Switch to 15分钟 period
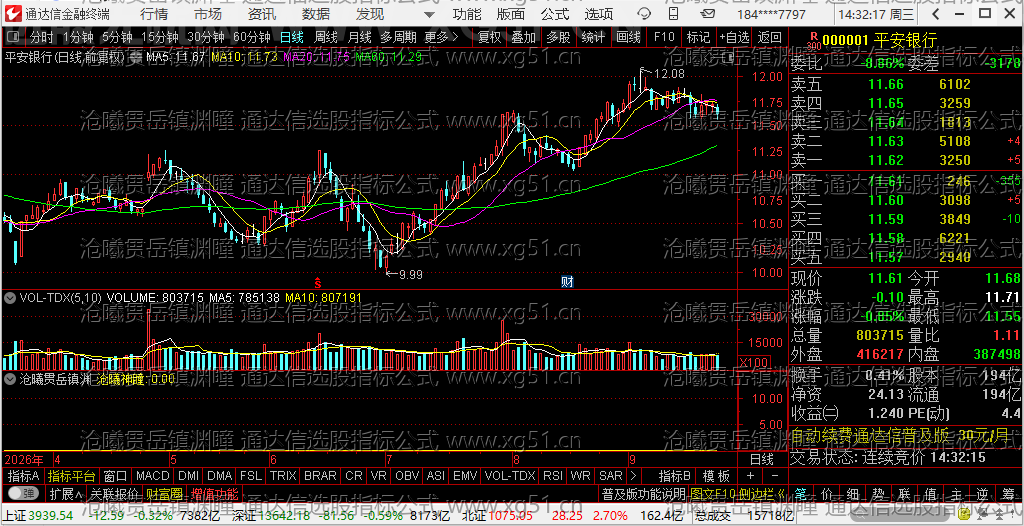 159,38
